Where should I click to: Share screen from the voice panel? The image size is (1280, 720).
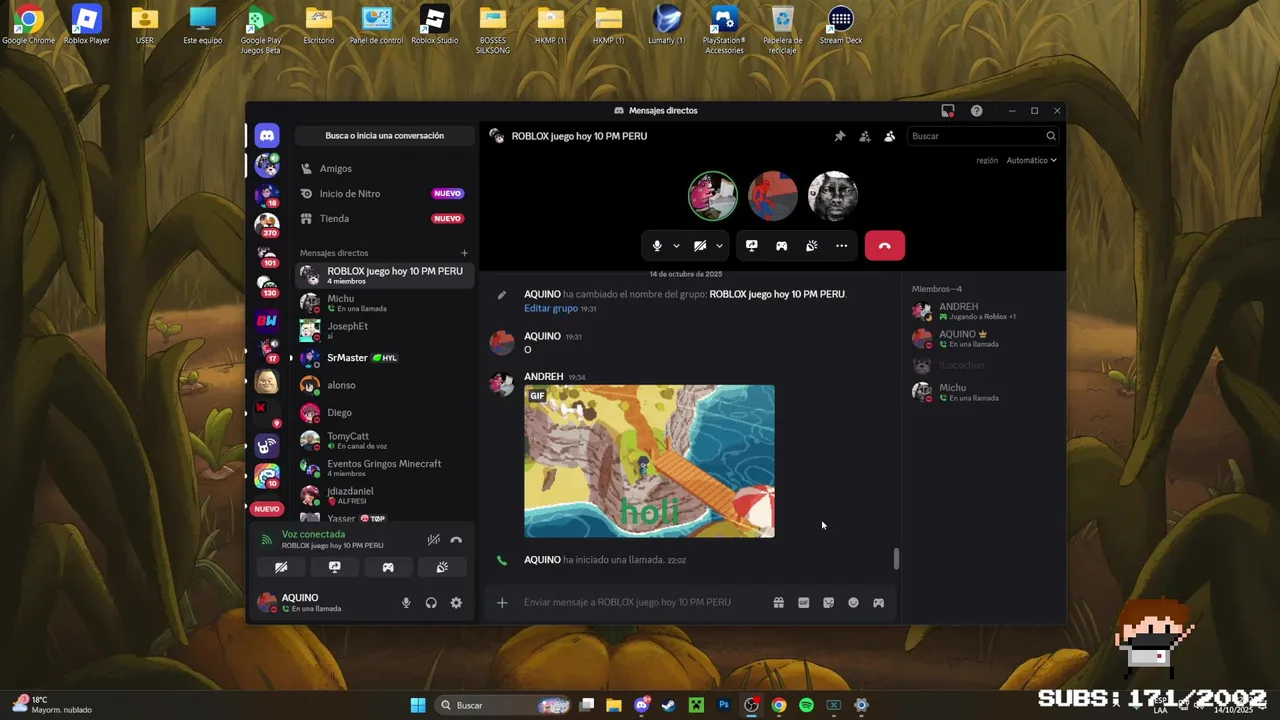[x=335, y=567]
